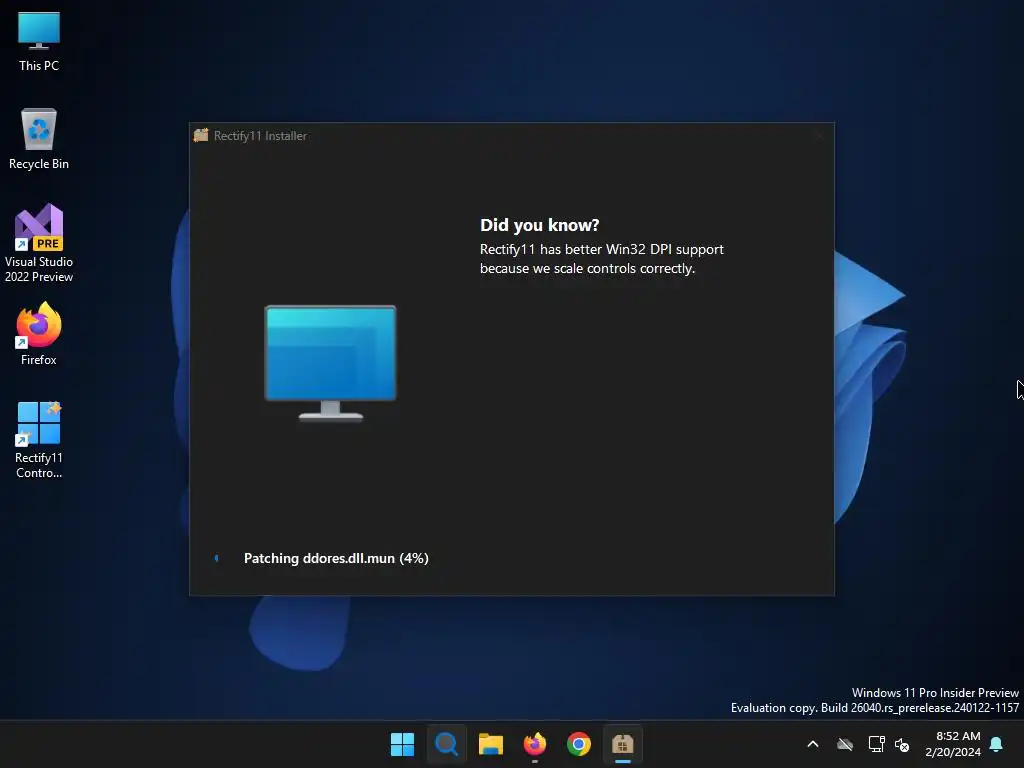Click the 'Patching ddores.dll.mun (4%)' status text
Screen dimensions: 1024x768
pyautogui.click(x=336, y=558)
